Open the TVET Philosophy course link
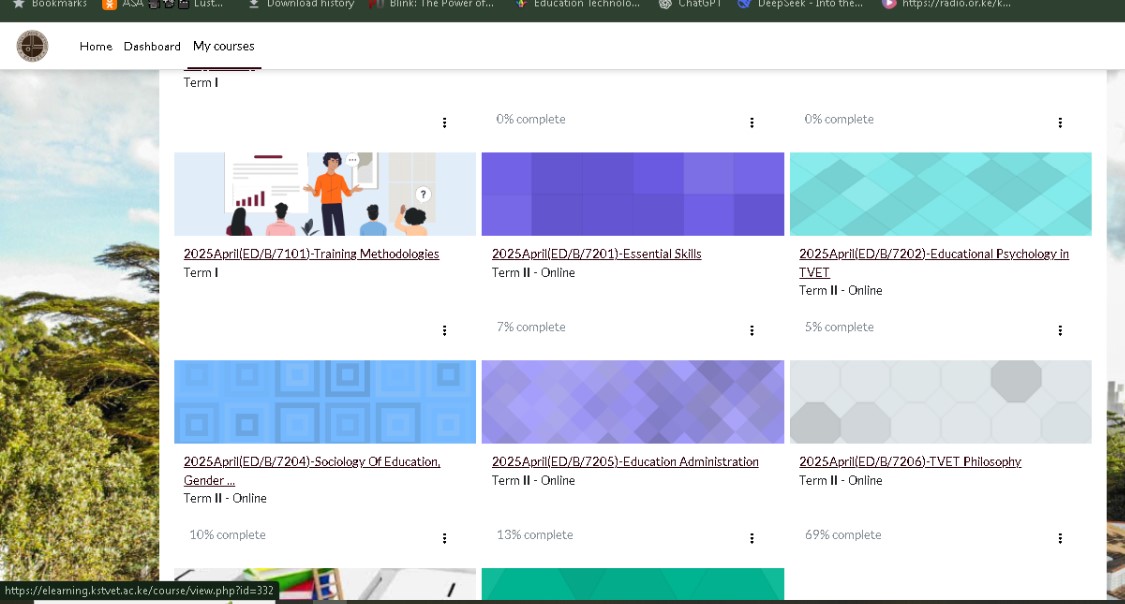The height and width of the screenshot is (604, 1125). coord(910,462)
